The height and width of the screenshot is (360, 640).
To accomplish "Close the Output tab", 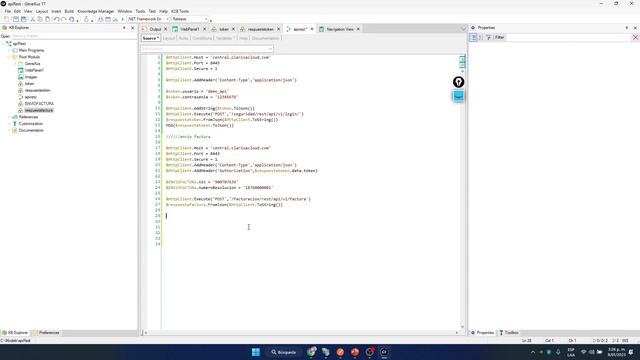I will 165,29.
